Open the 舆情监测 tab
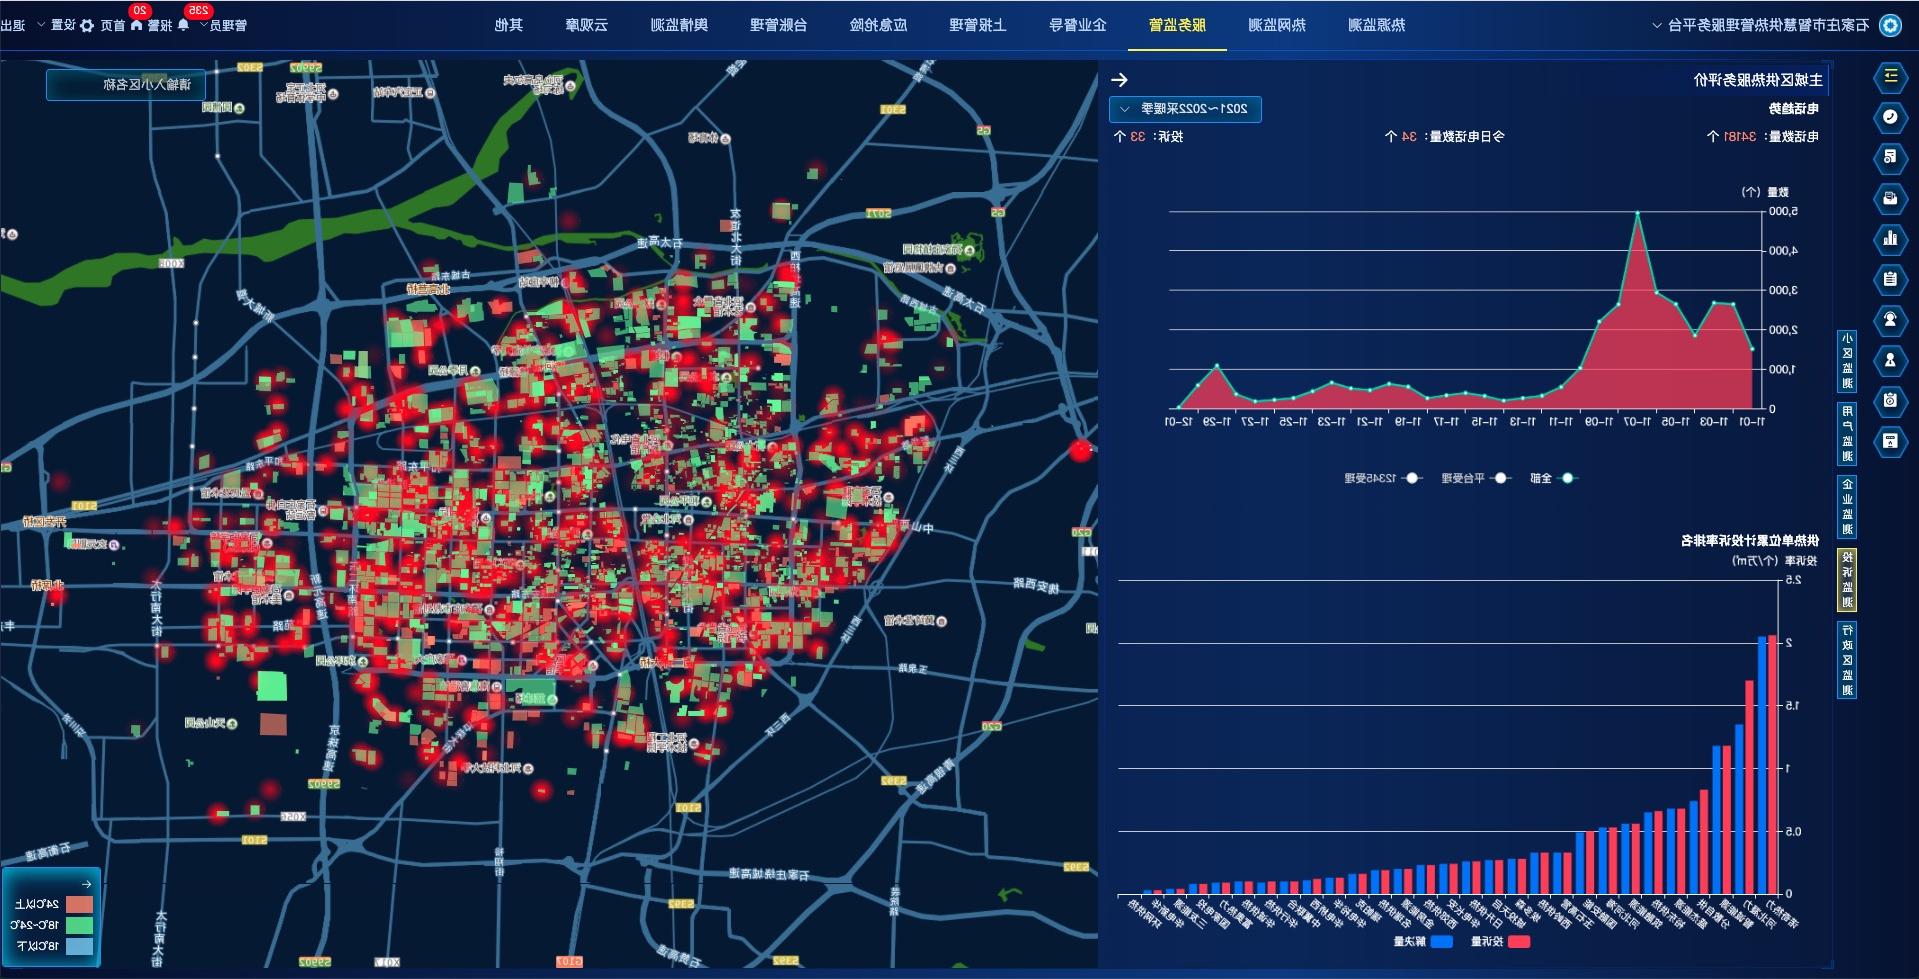Screen dimensions: 1919x979 pyautogui.click(x=679, y=25)
